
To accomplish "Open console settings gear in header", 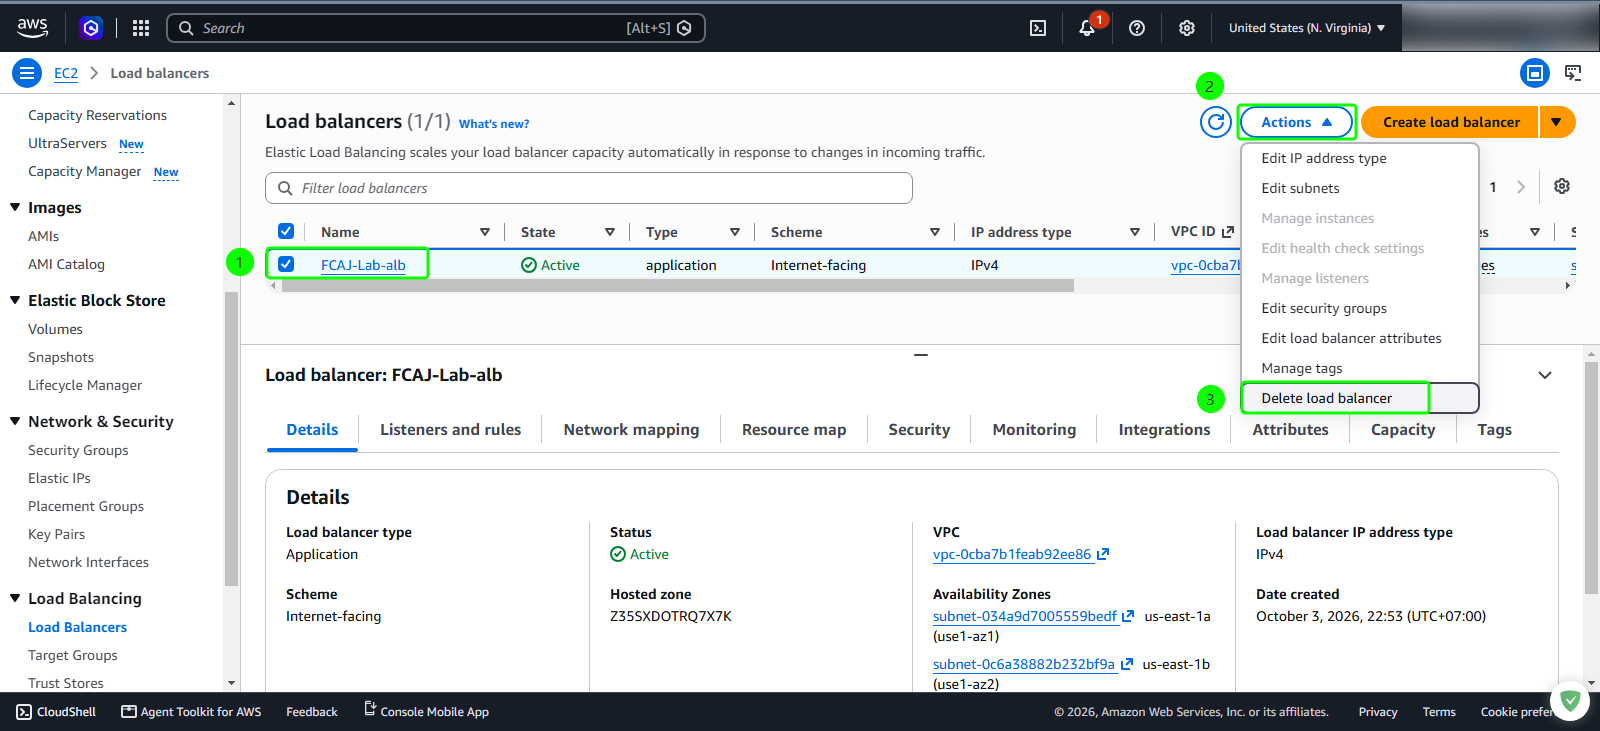I will 1187,28.
